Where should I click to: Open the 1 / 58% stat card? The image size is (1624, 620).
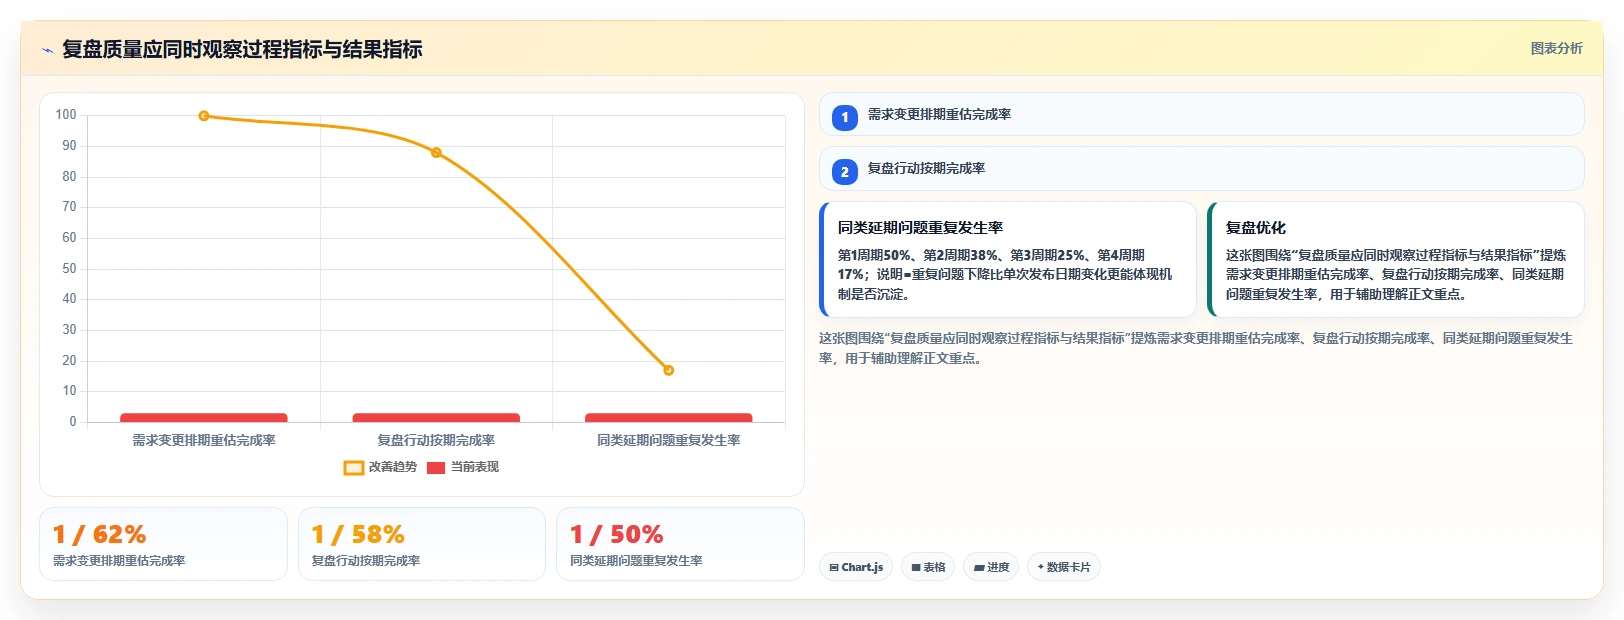422,544
